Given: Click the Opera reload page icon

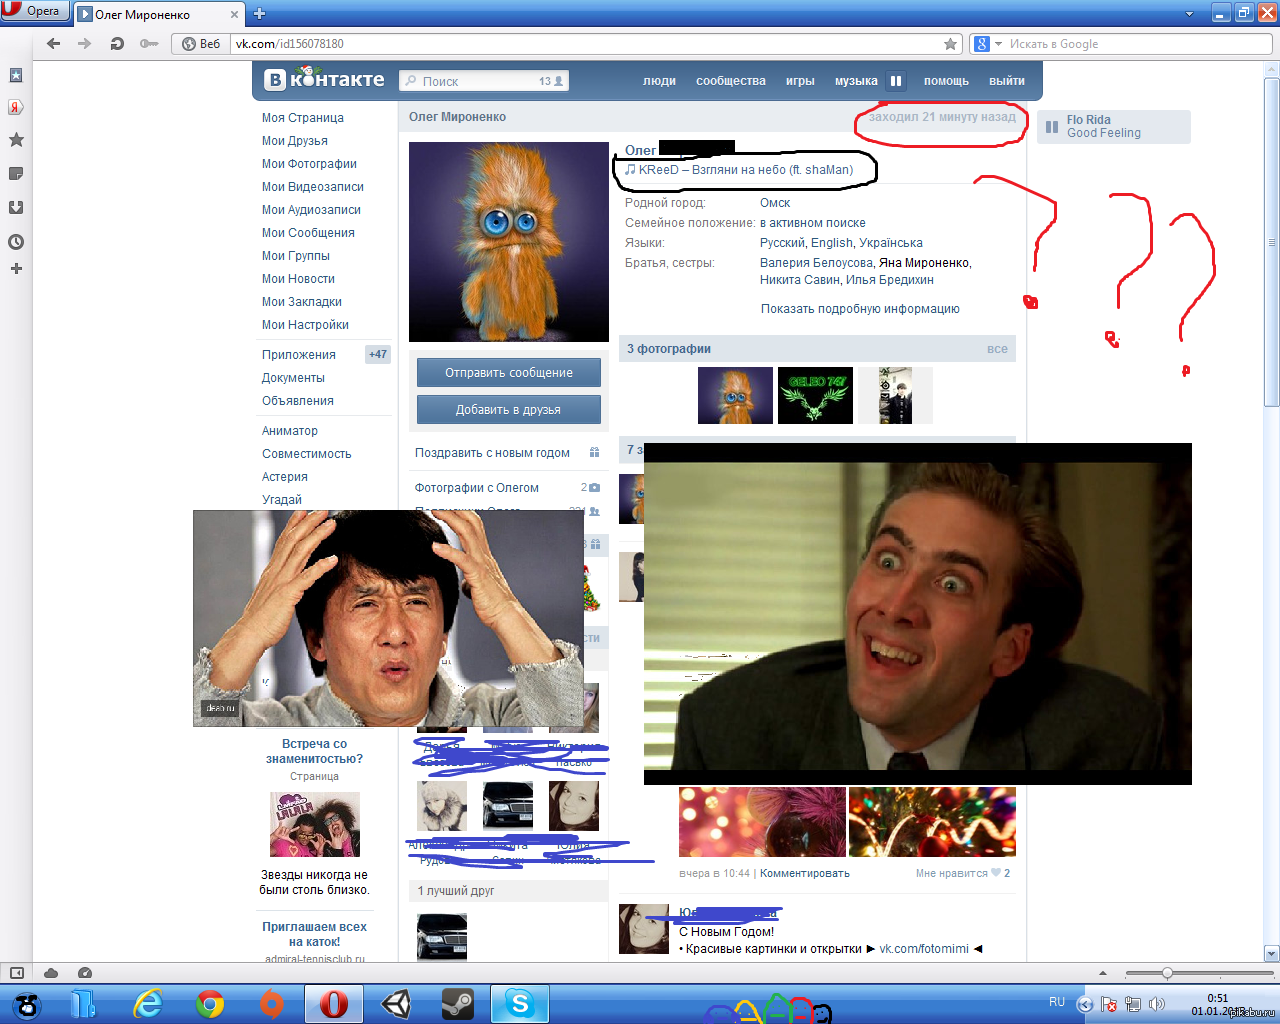Looking at the screenshot, I should coord(117,44).
